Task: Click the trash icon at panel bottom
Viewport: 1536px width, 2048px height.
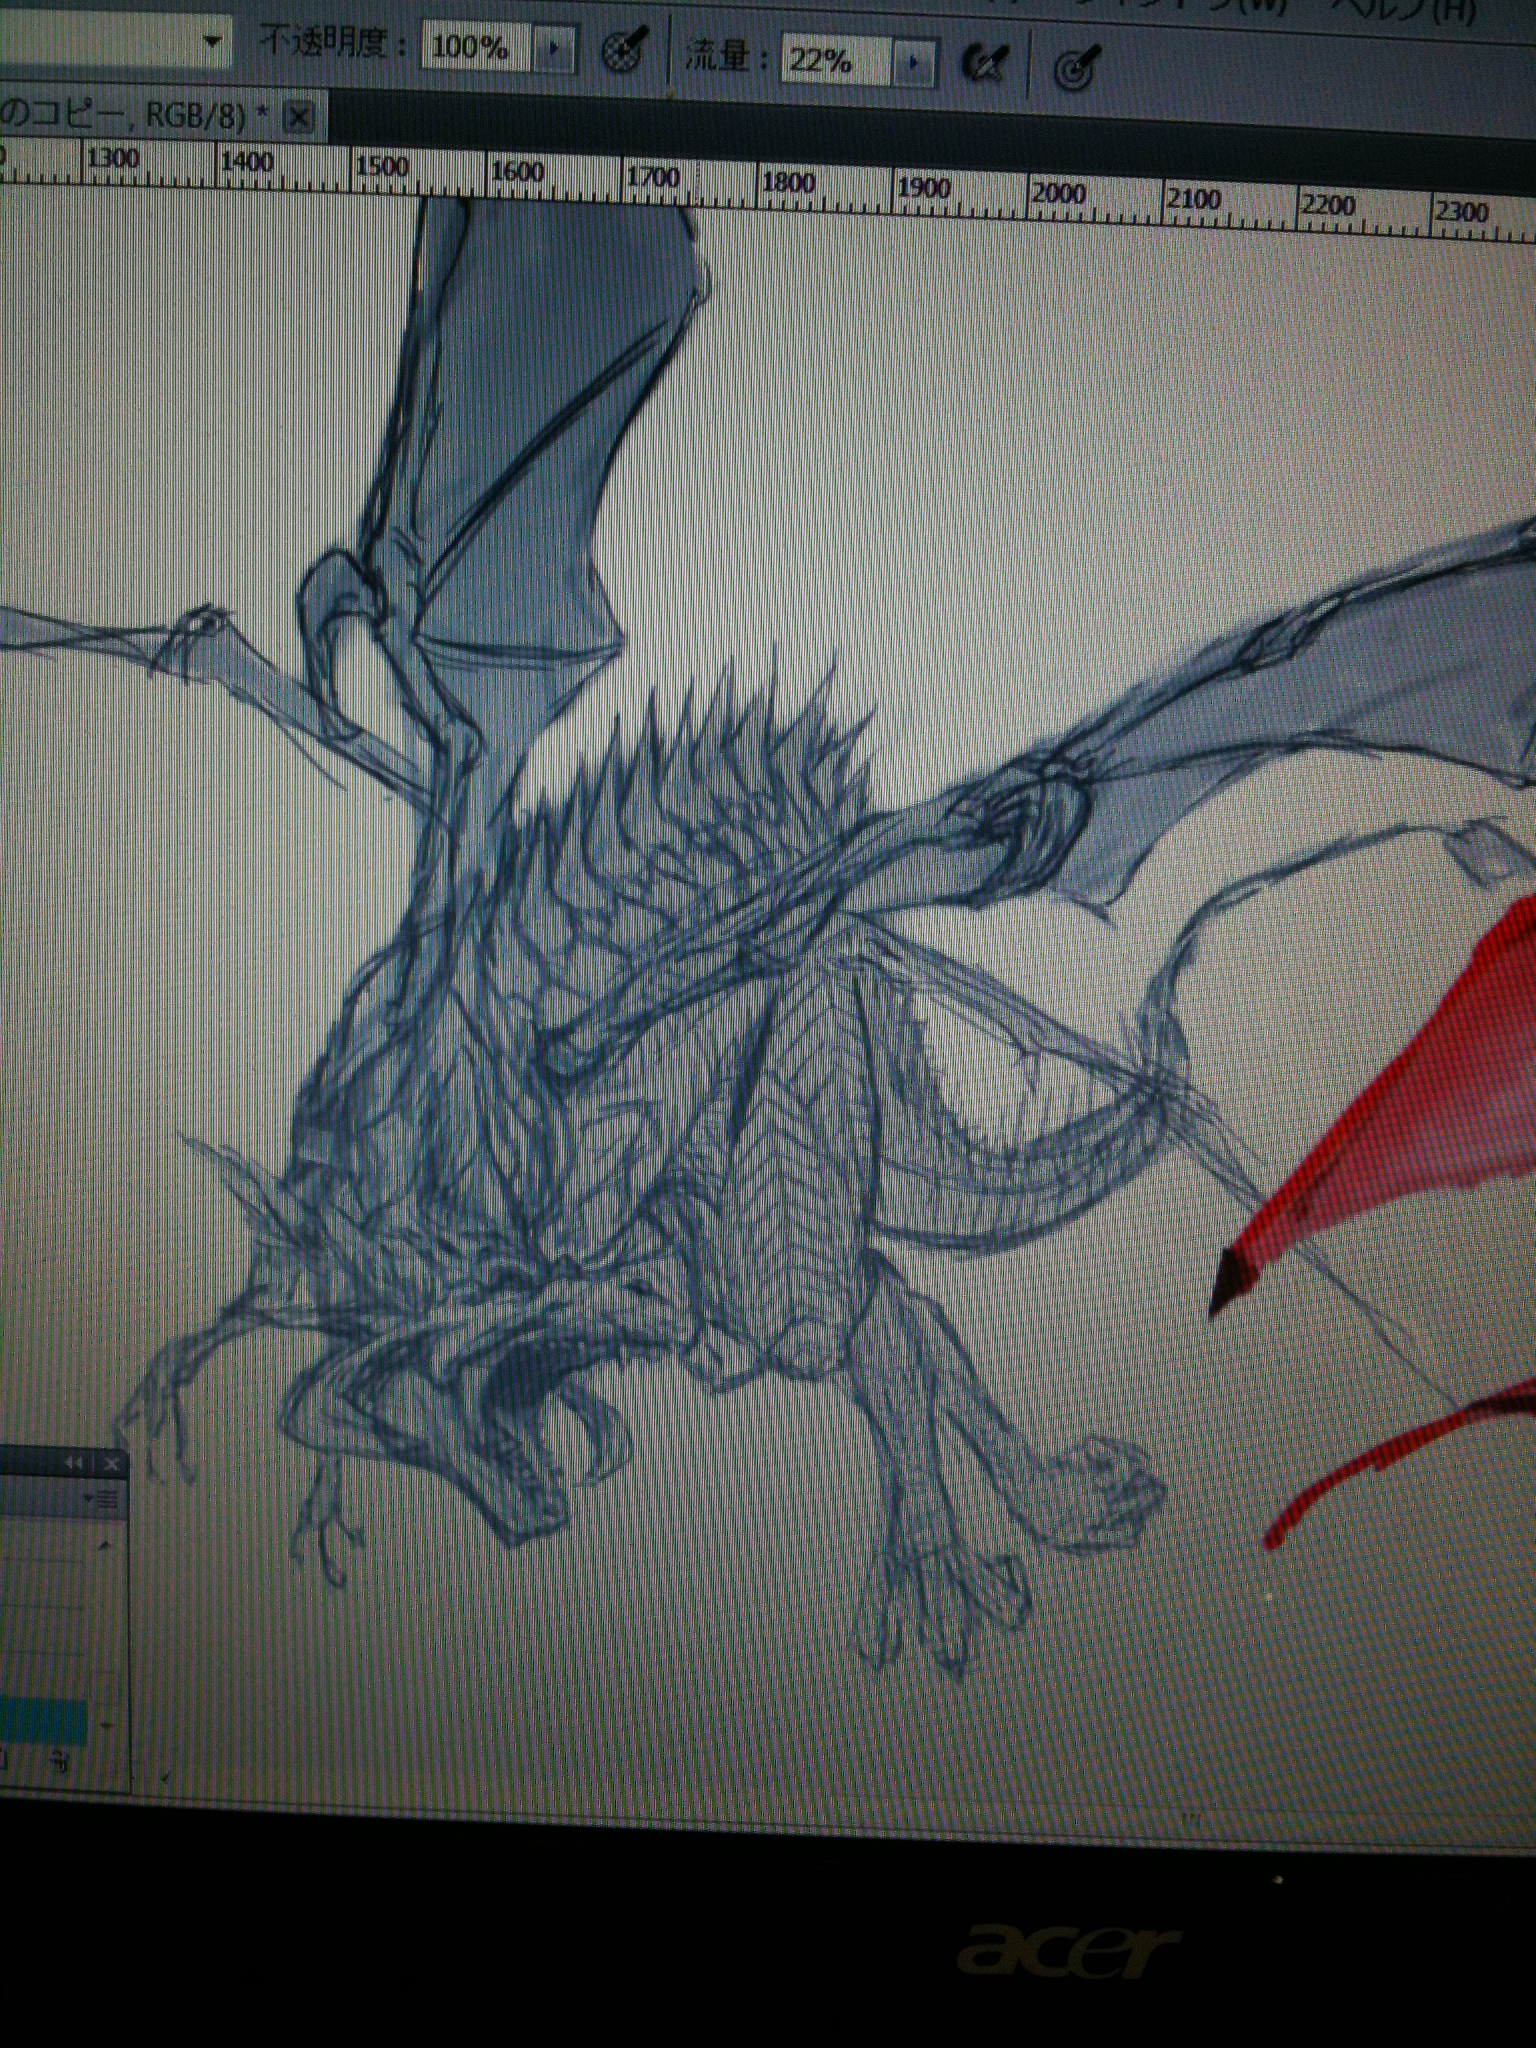Action: [62, 1762]
